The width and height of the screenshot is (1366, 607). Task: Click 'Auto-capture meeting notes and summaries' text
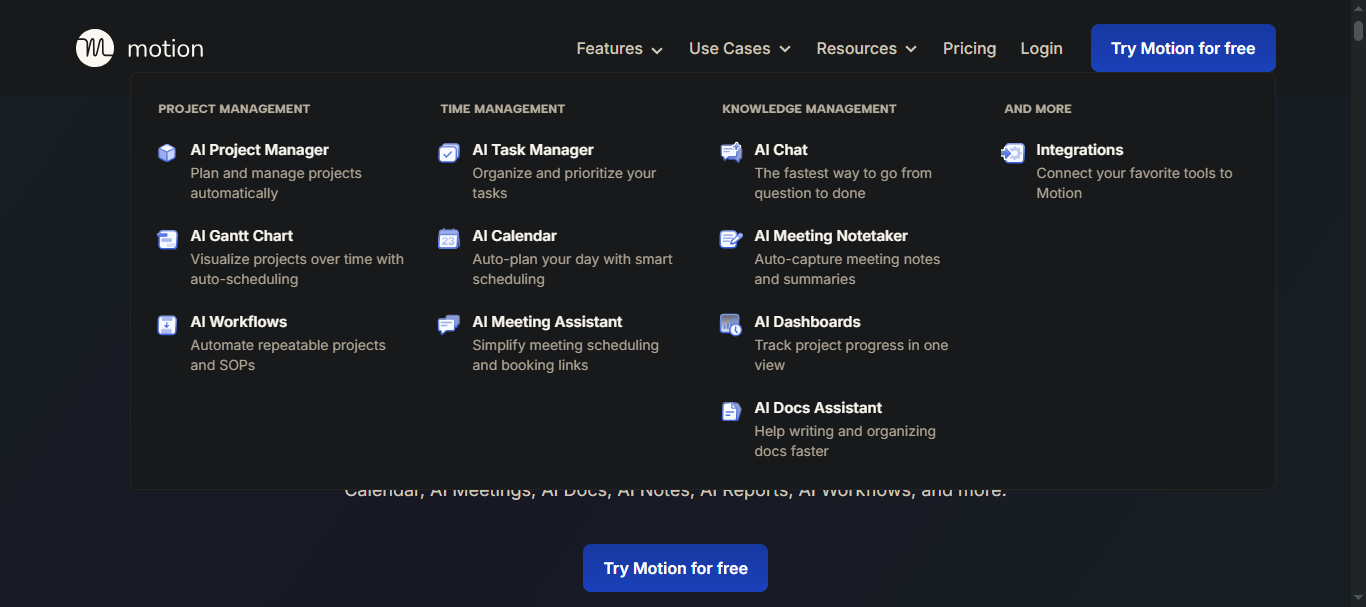tap(847, 269)
